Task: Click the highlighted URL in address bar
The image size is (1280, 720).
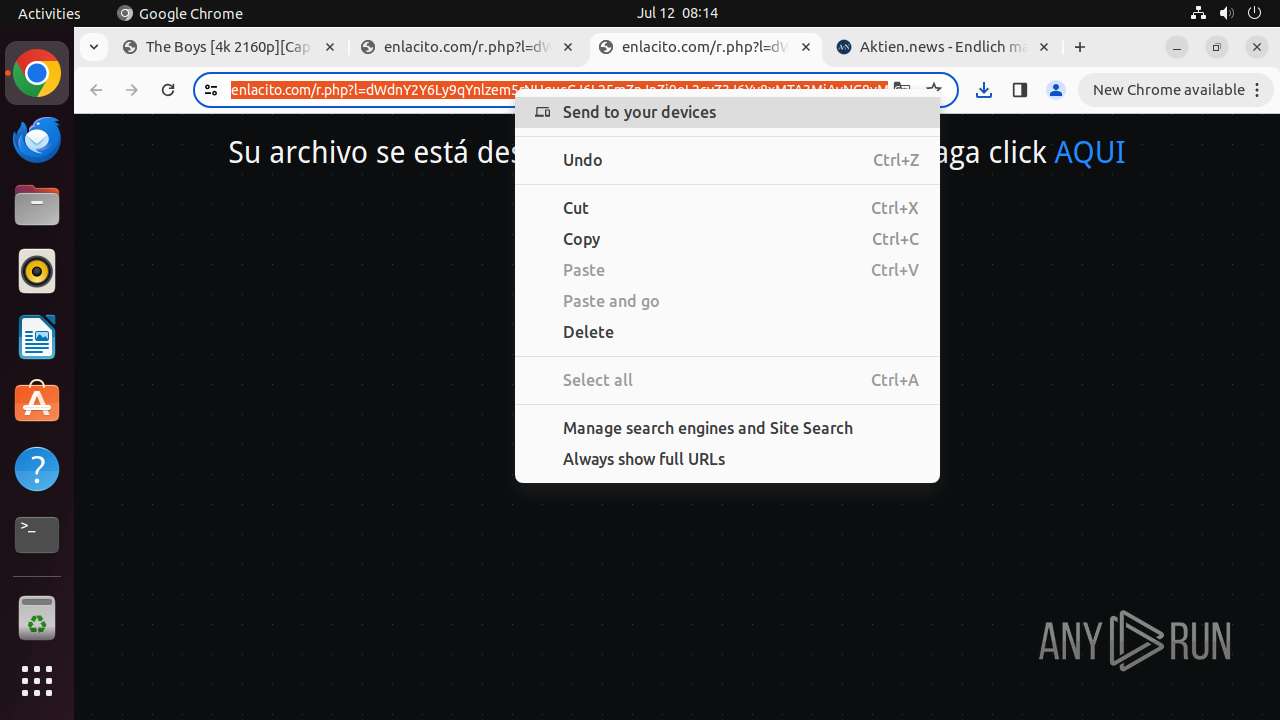Action: [x=559, y=90]
